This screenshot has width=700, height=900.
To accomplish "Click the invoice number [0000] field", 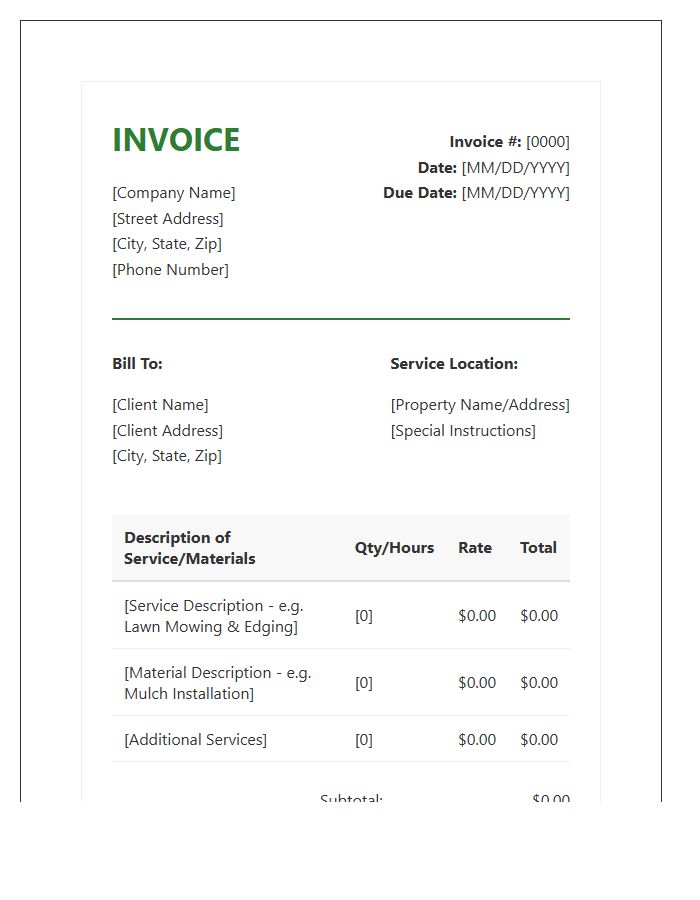I will [x=548, y=142].
